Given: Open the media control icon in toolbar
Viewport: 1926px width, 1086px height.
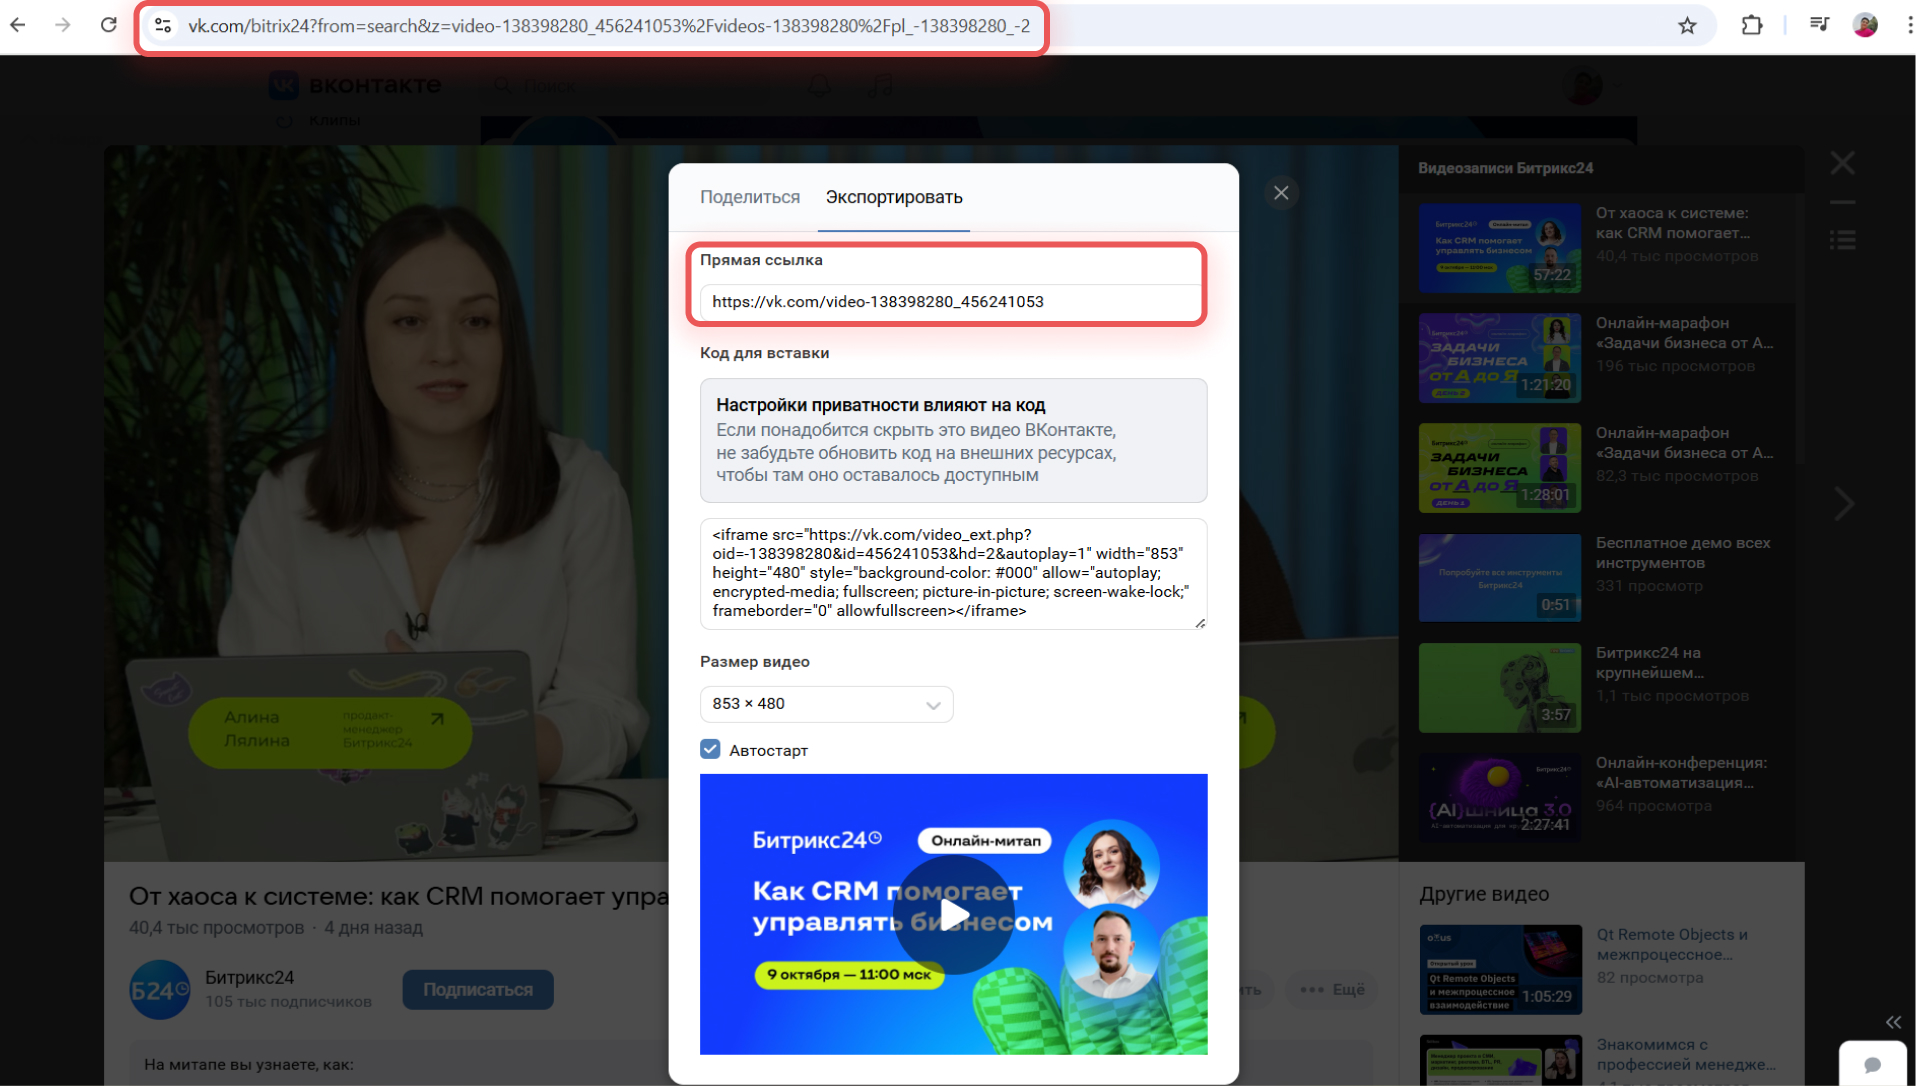Looking at the screenshot, I should pos(1819,25).
